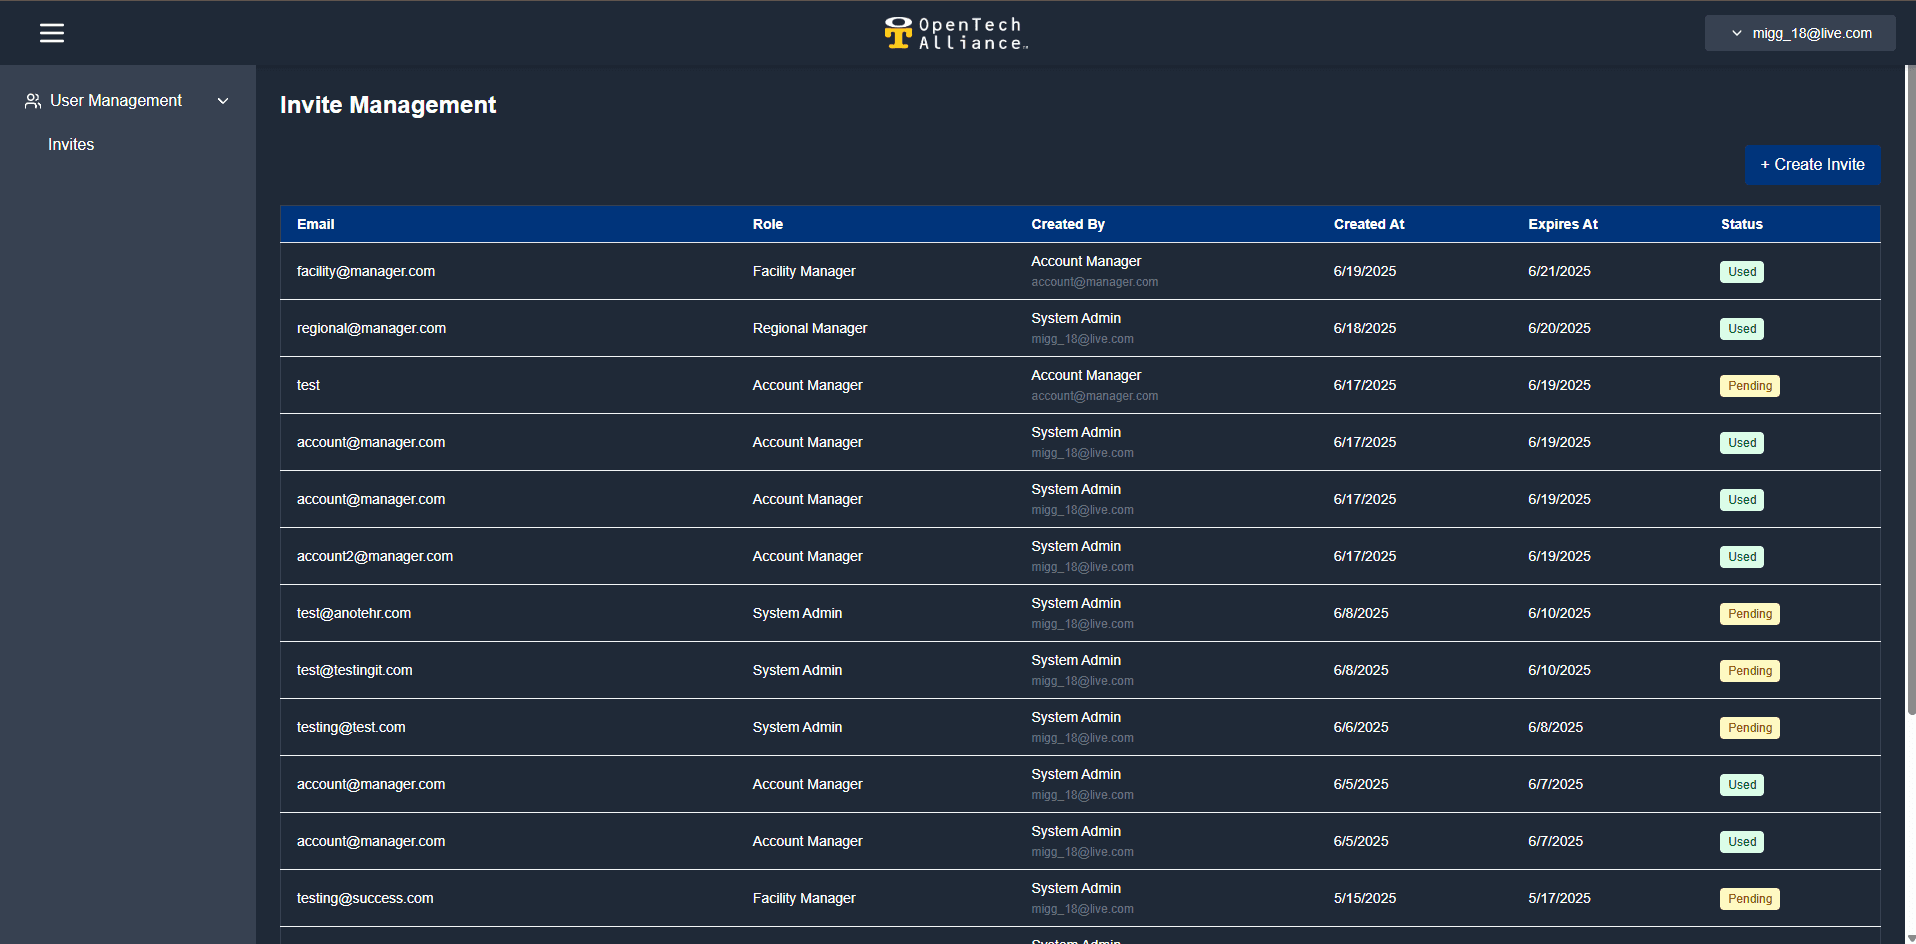Click expiry date 6/20/2025
Image resolution: width=1916 pixels, height=944 pixels.
point(1559,328)
